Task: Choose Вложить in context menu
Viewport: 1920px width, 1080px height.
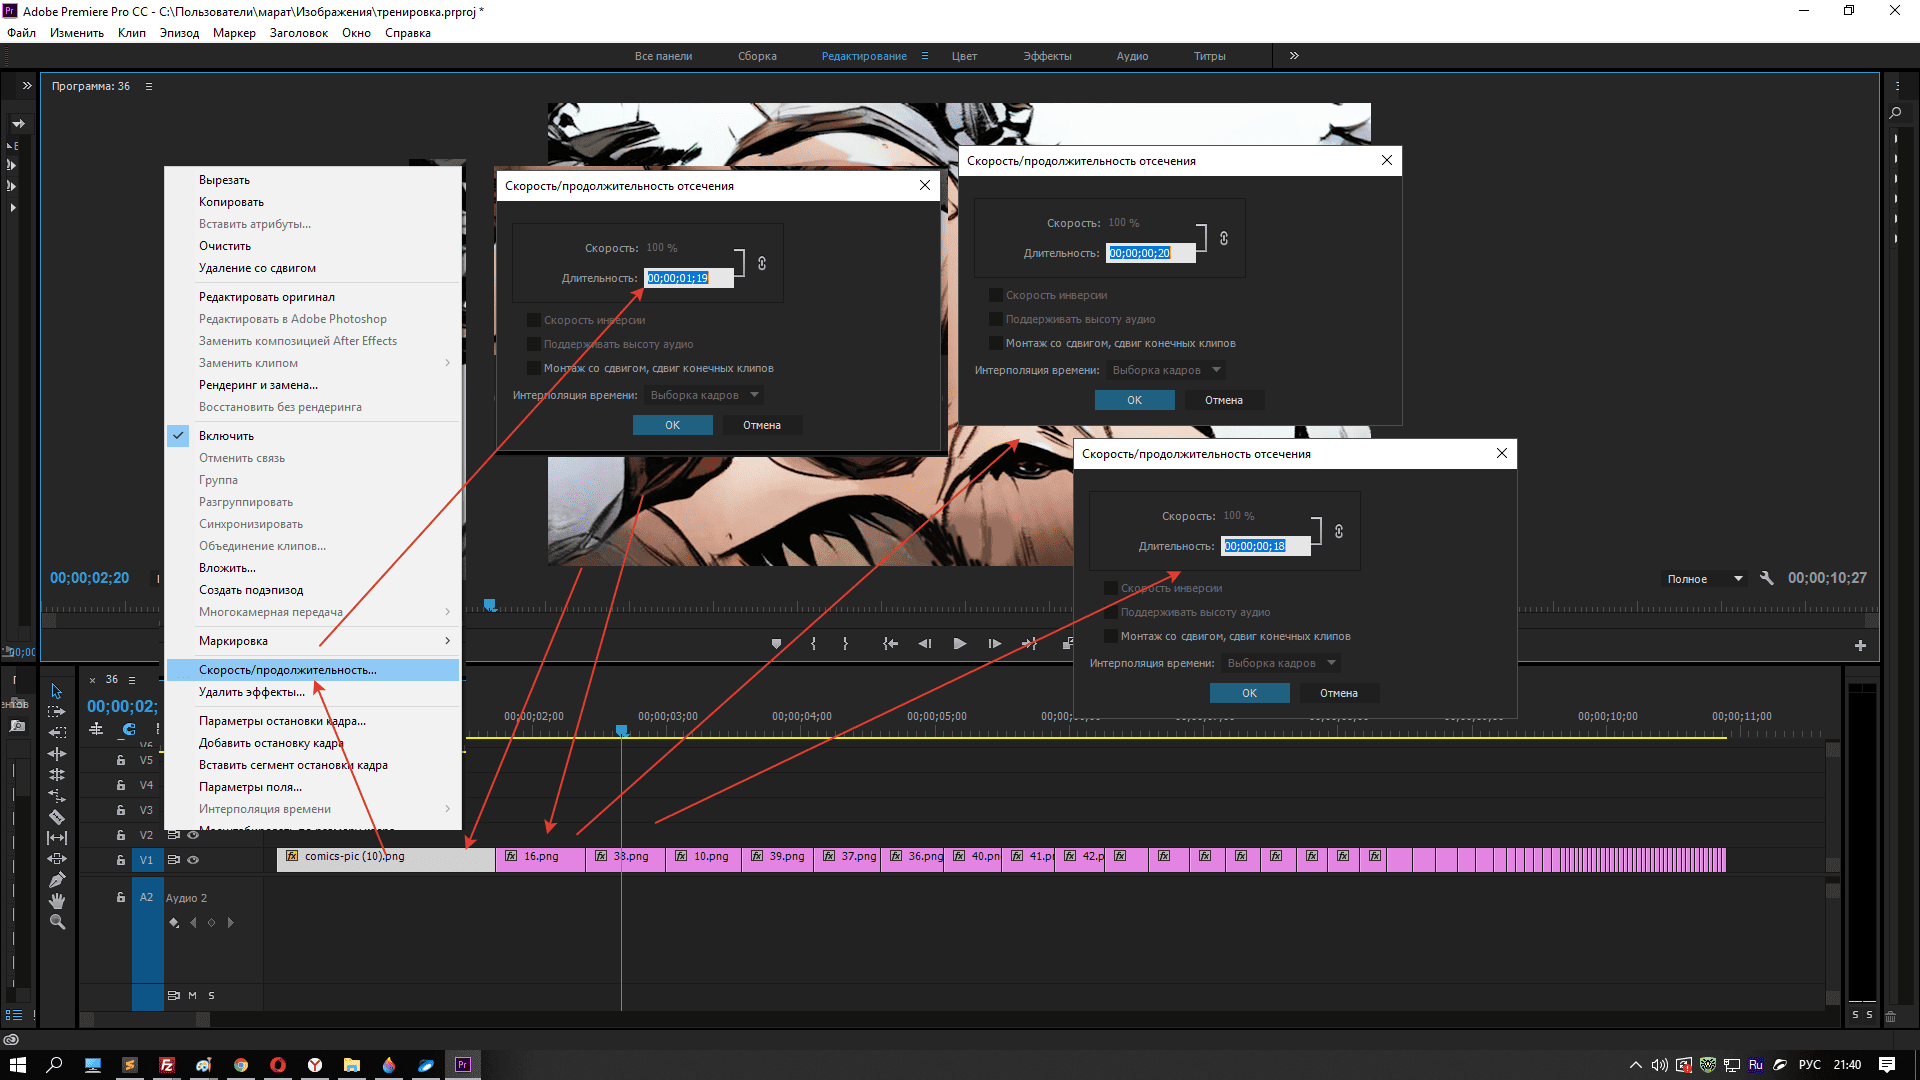Action: point(313,568)
